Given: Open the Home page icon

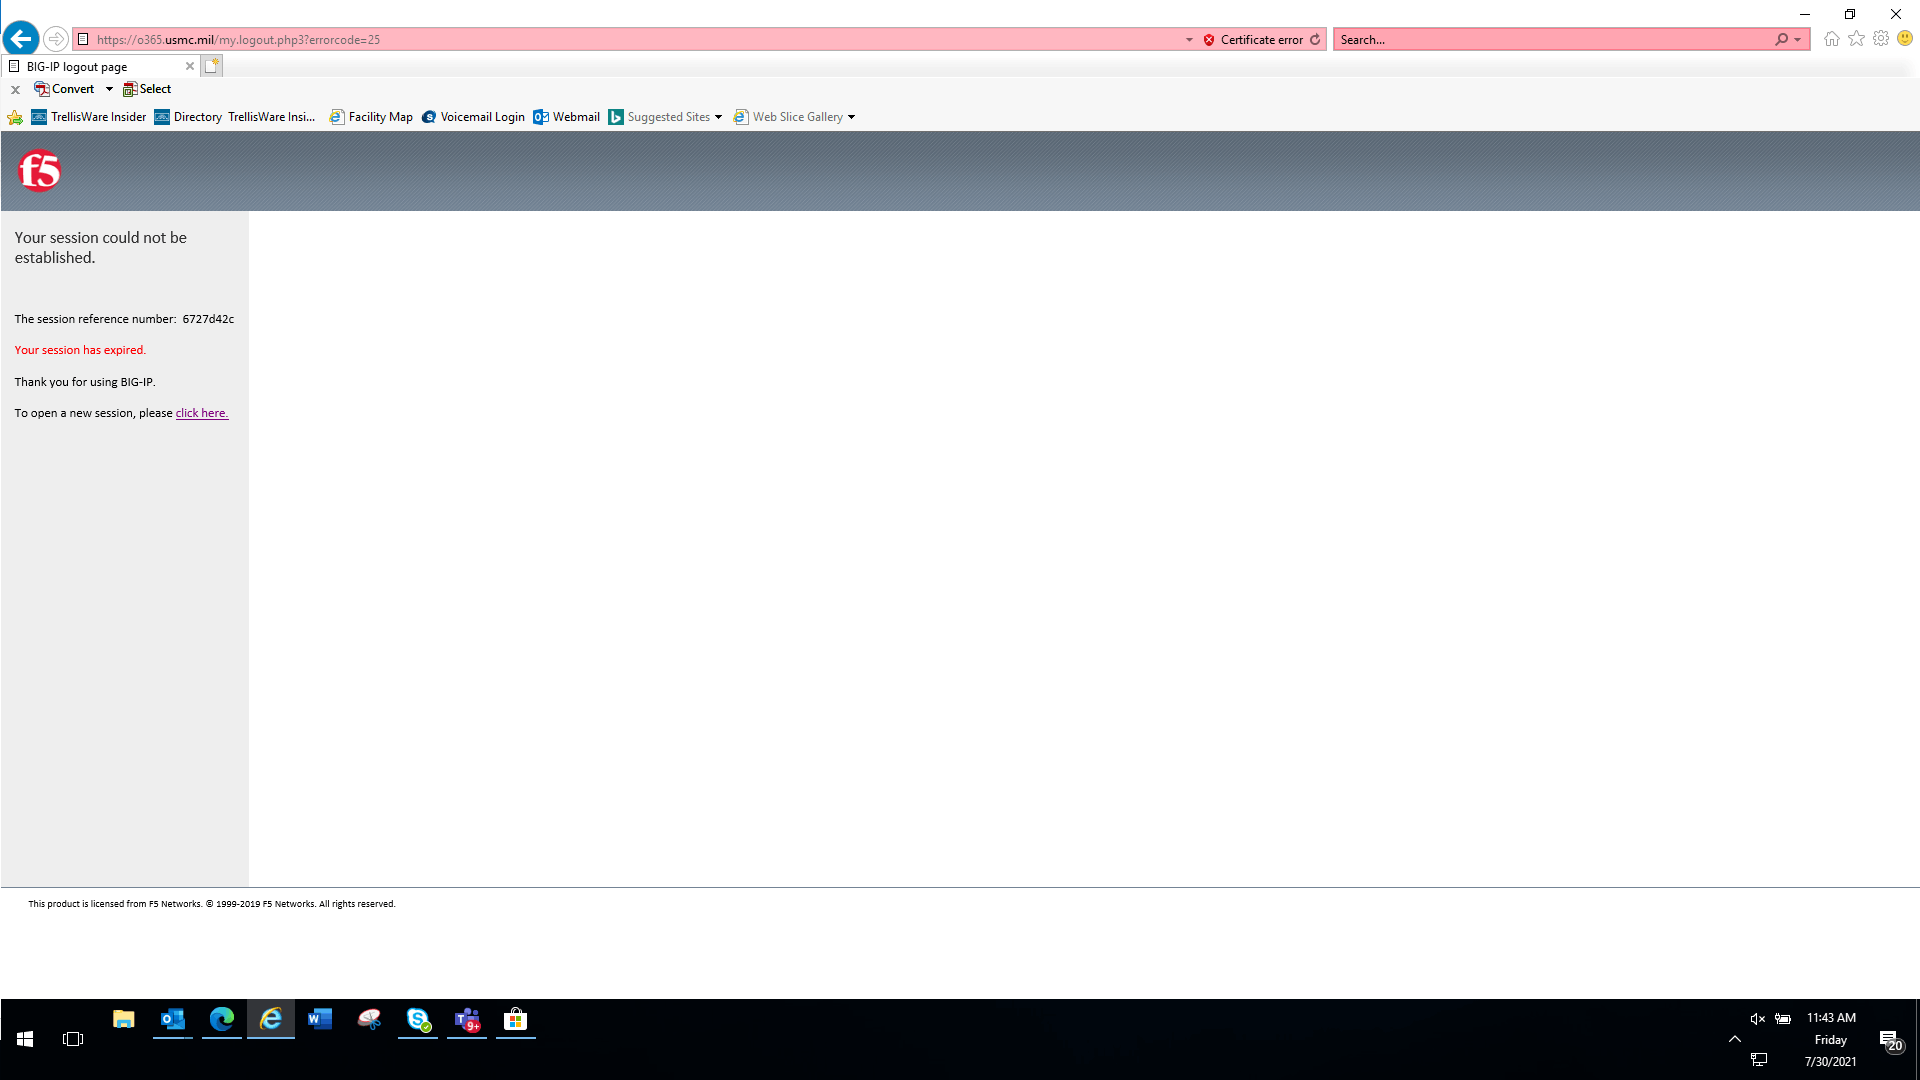Looking at the screenshot, I should [x=1831, y=39].
